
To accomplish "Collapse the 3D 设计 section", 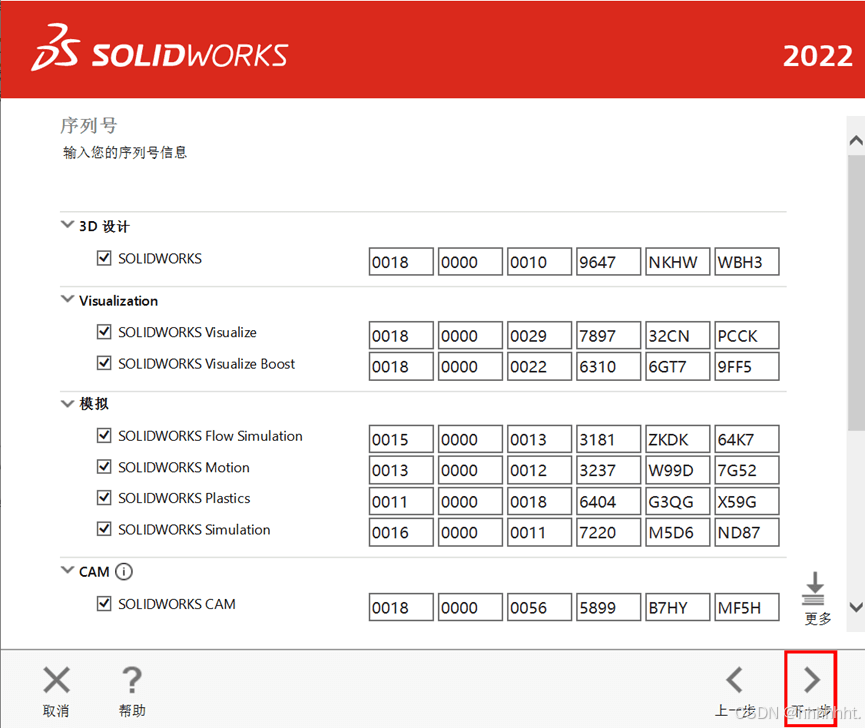I will pos(67,224).
